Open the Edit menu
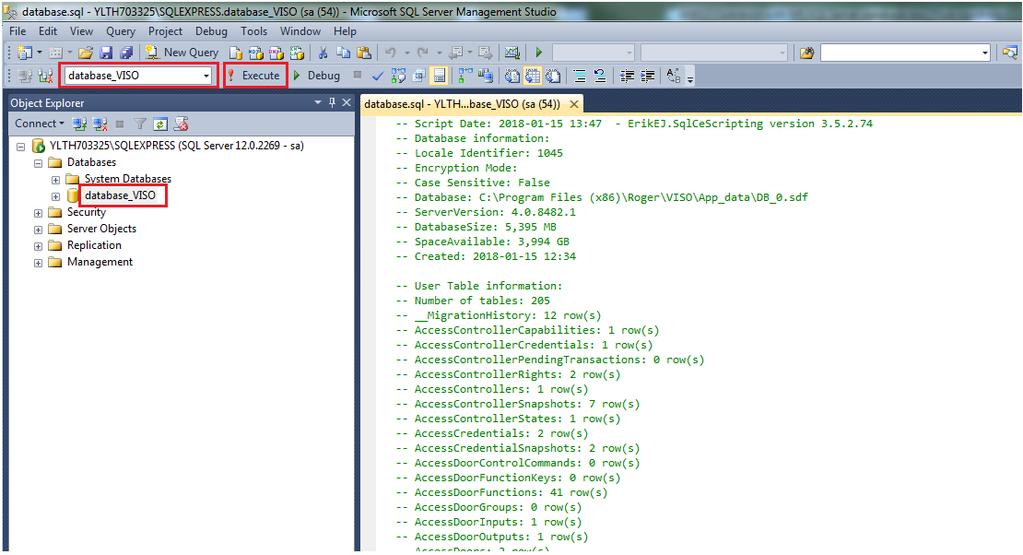Image resolution: width=1023 pixels, height=555 pixels. (x=48, y=31)
